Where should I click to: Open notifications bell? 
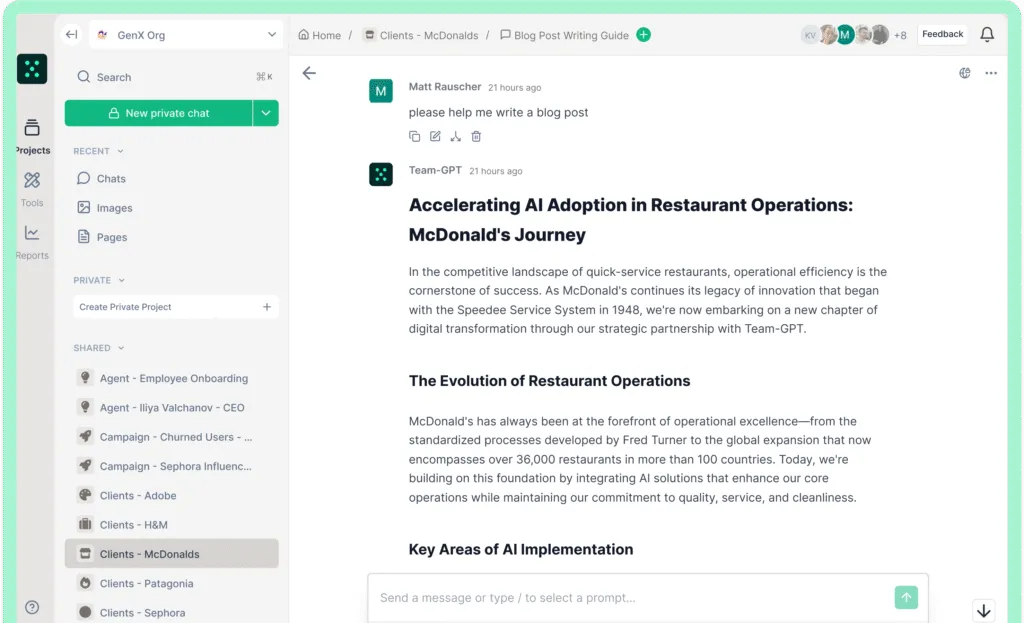(987, 34)
